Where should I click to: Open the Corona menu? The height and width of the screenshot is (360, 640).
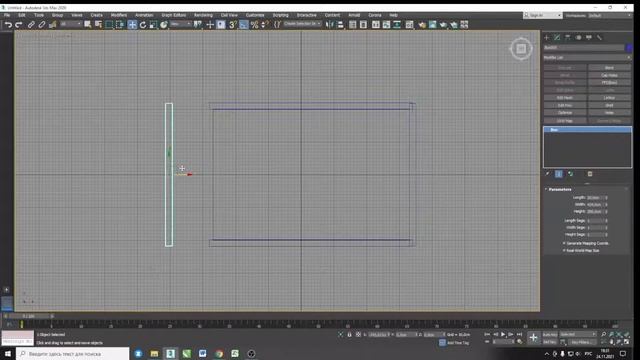375,15
